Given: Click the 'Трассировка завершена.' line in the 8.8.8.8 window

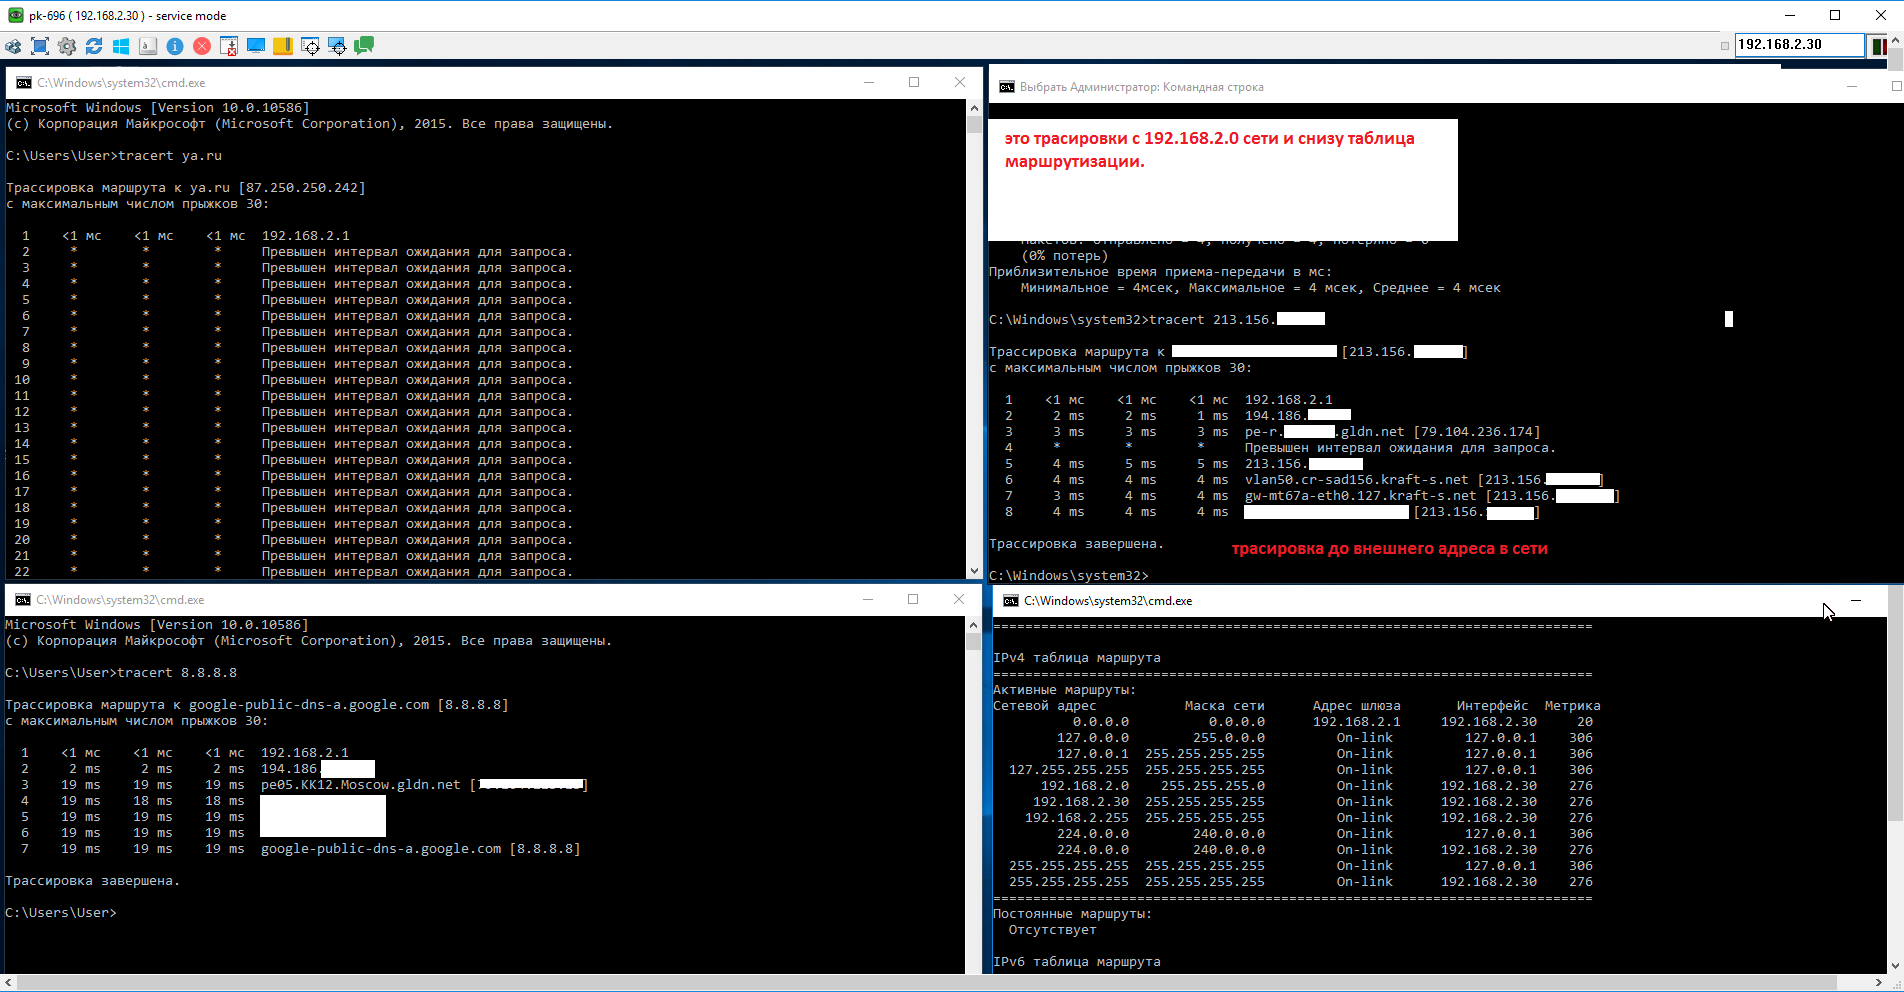Looking at the screenshot, I should pyautogui.click(x=93, y=881).
